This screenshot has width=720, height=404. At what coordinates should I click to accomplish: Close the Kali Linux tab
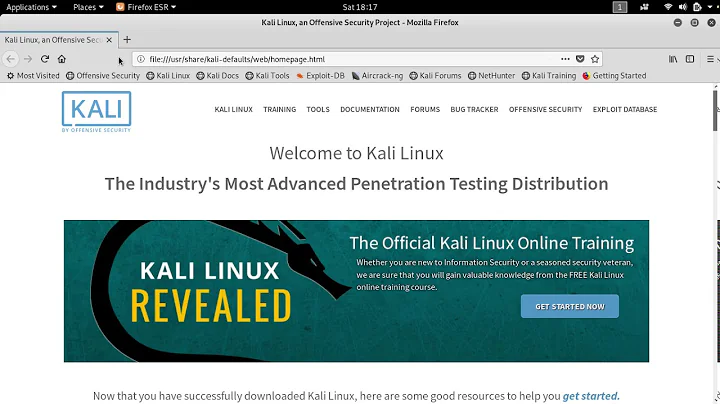tap(109, 40)
